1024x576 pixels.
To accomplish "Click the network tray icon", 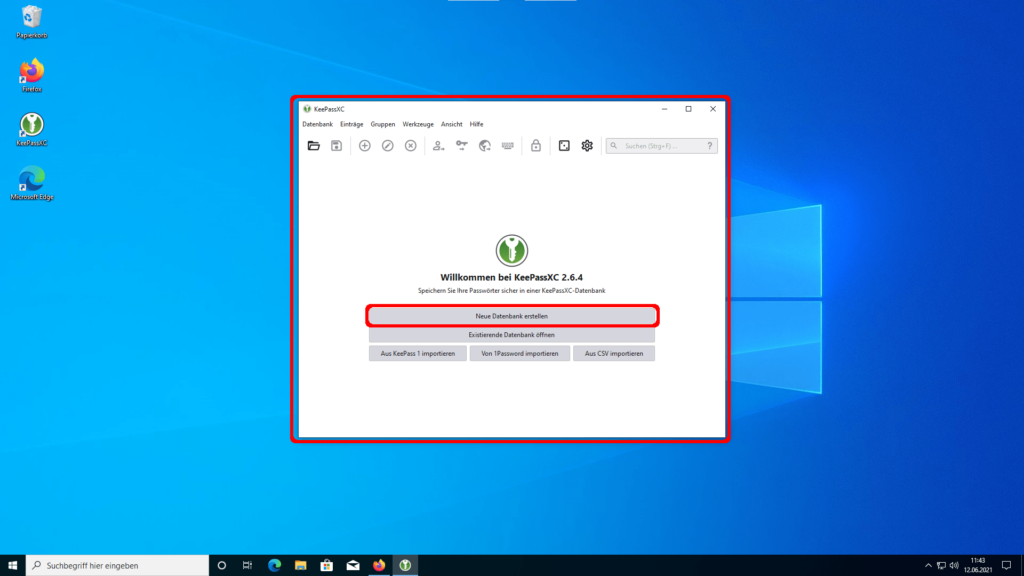I will coord(941,566).
